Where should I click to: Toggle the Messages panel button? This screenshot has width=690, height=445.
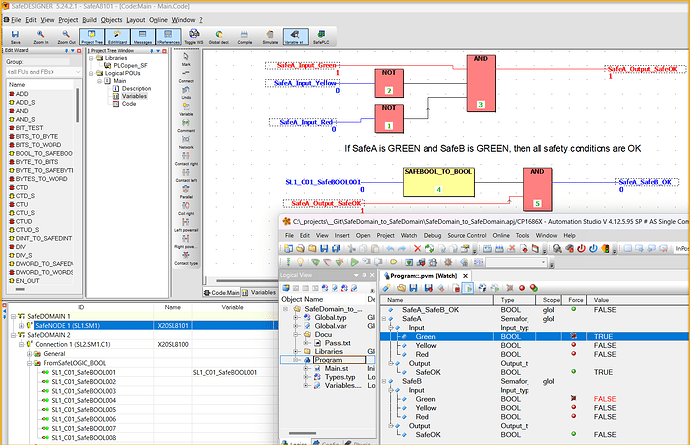[143, 36]
